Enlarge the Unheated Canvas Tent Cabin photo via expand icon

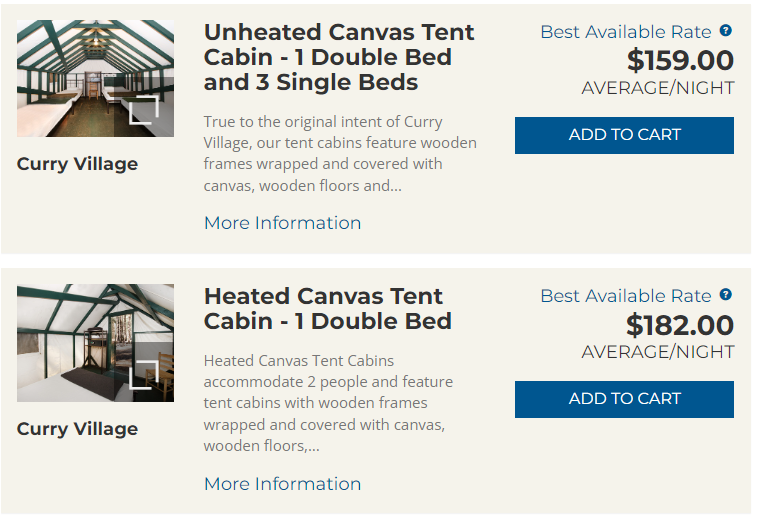145,109
